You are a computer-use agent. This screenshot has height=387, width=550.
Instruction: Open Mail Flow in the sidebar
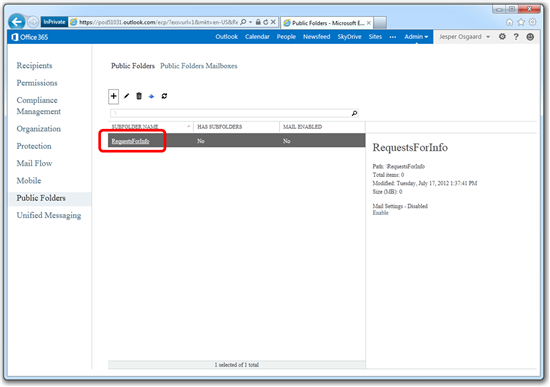34,163
